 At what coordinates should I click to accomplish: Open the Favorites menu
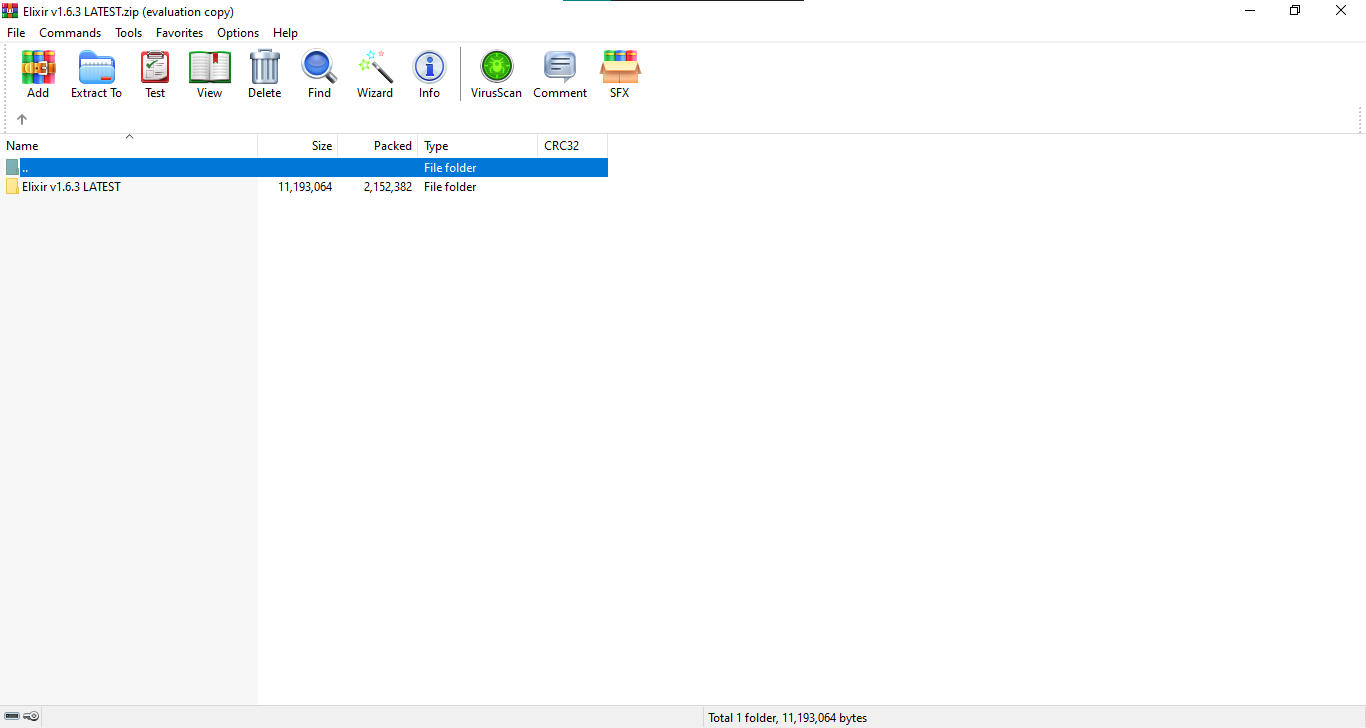pos(180,33)
